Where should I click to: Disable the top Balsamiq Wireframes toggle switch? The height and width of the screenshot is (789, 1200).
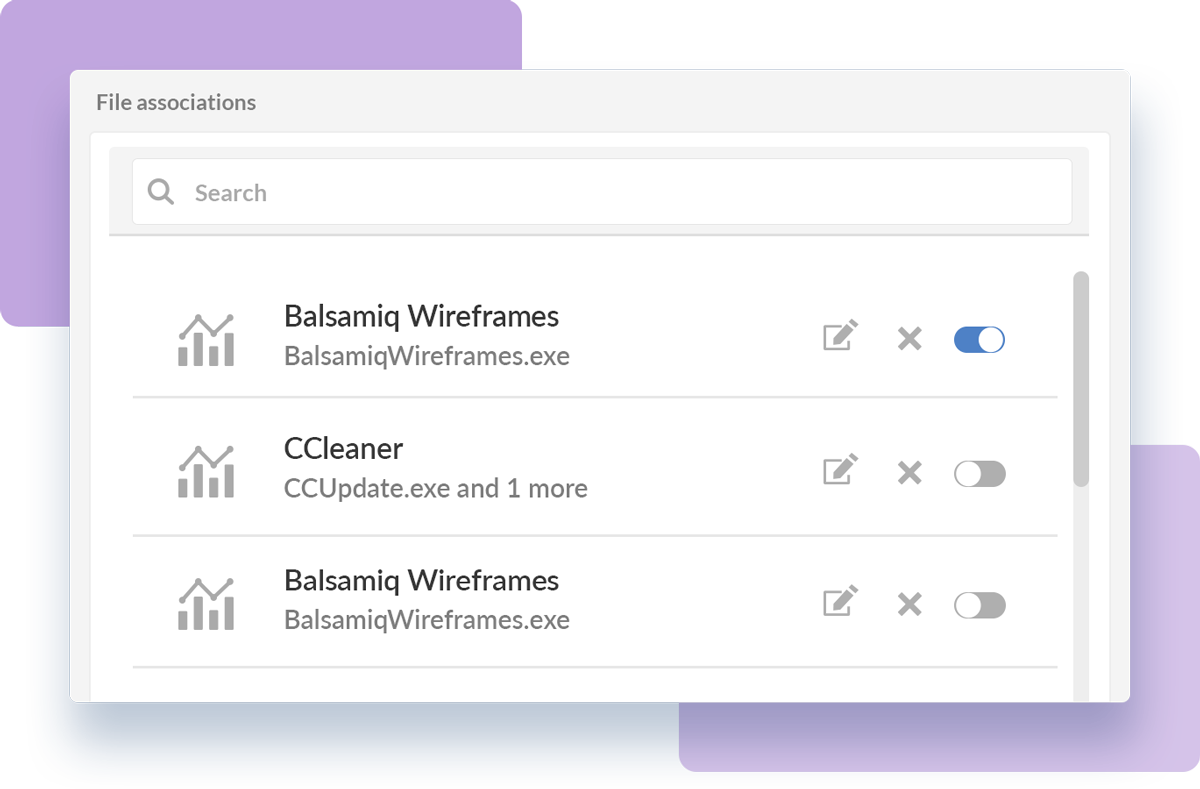coord(979,340)
